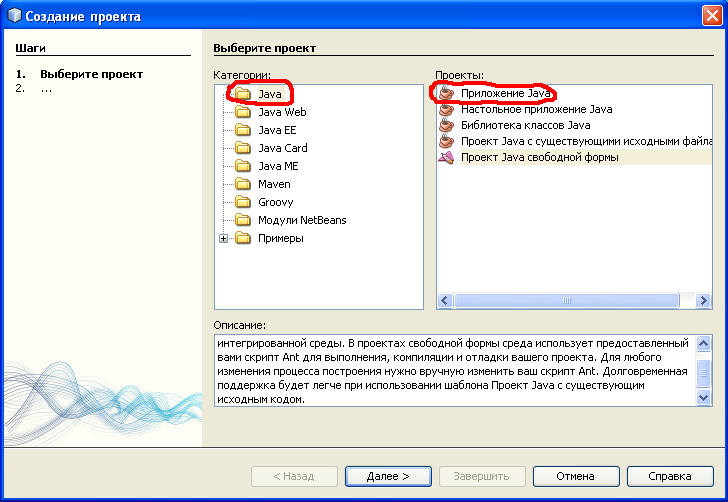Click the coffee cup icon for Библиотека классов Java
The image size is (728, 502).
coord(446,125)
